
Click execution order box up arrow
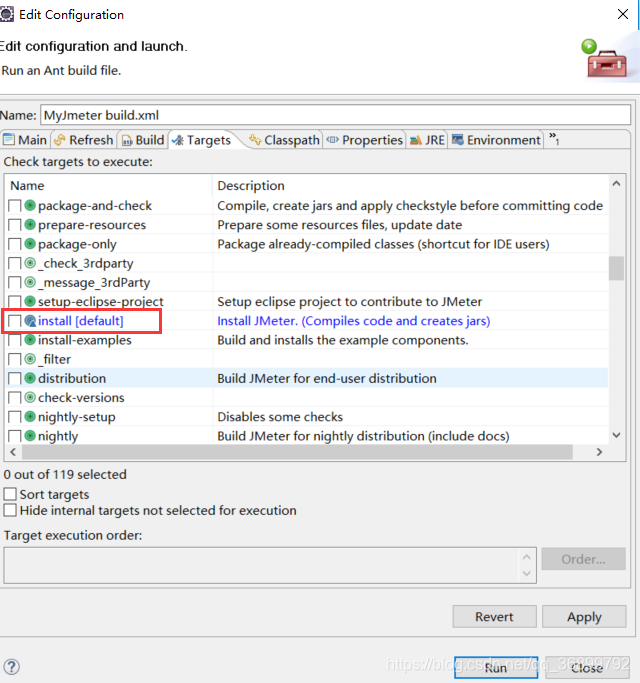527,557
